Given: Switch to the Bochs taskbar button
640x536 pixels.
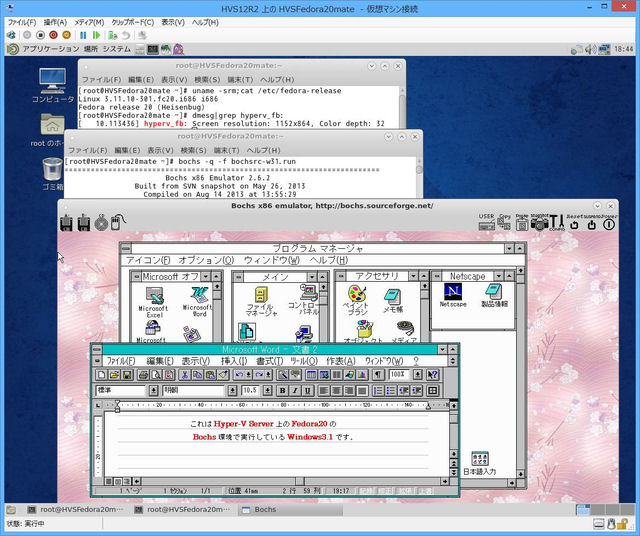Looking at the screenshot, I should tap(289, 509).
